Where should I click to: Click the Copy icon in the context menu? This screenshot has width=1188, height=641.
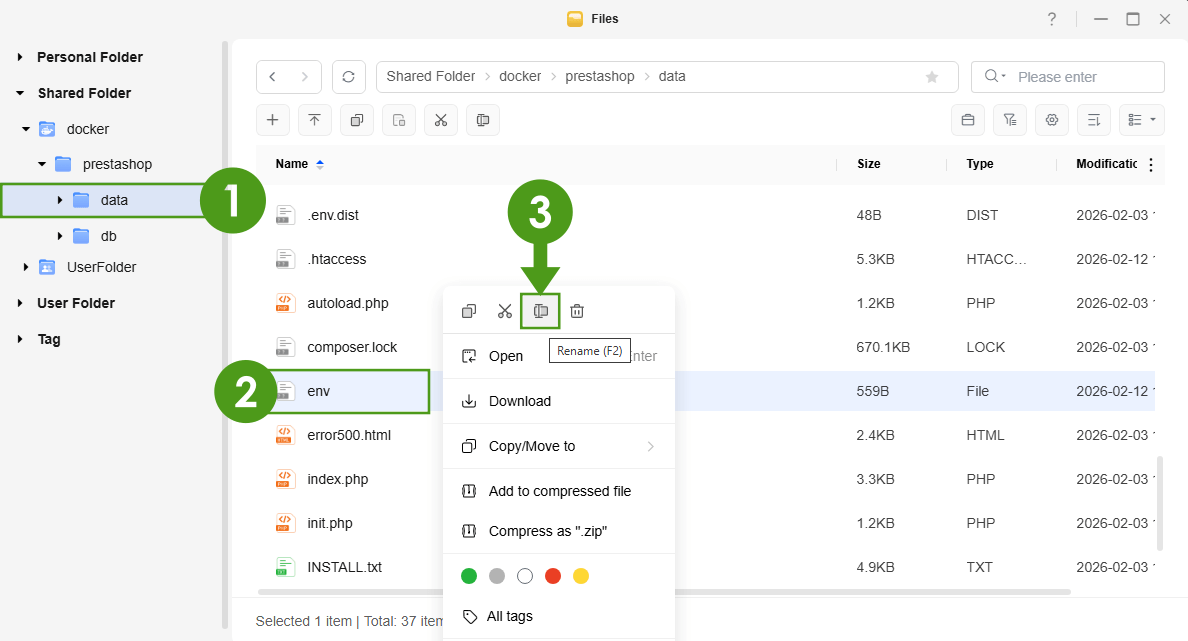click(x=469, y=311)
